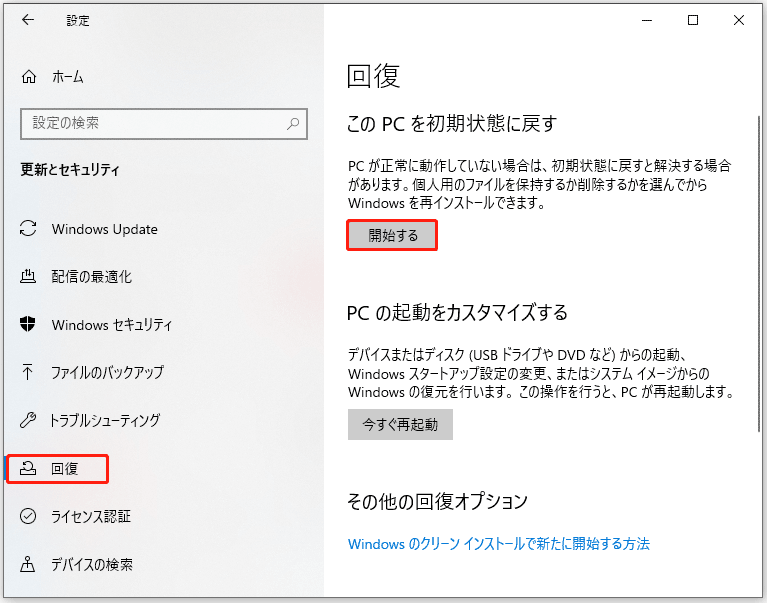
Task: Click the その他の回復オプション heading
Action: pyautogui.click(x=437, y=501)
